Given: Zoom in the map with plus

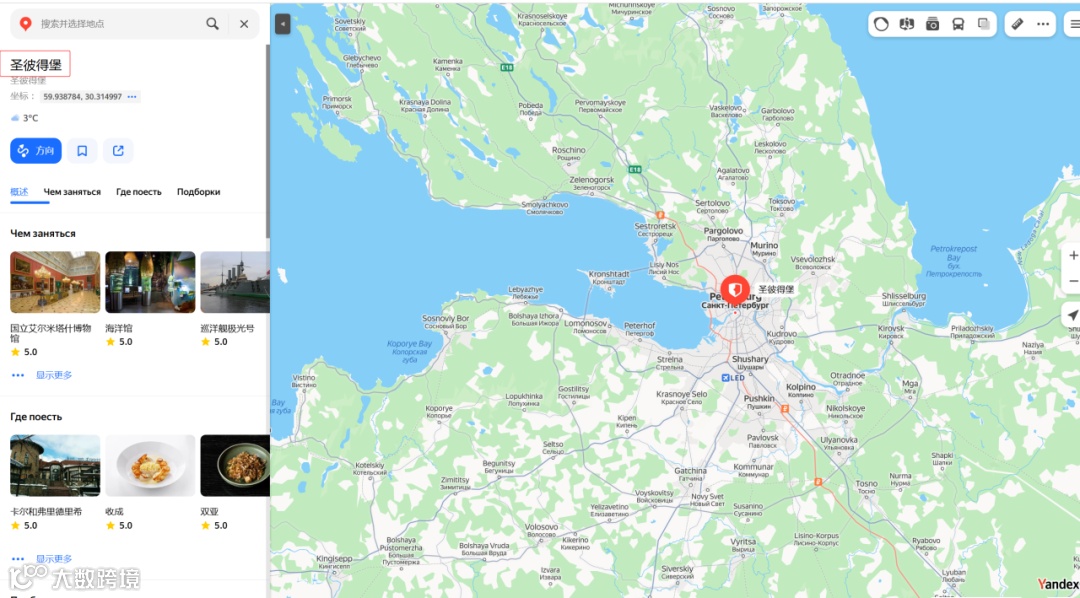Looking at the screenshot, I should coord(1072,256).
